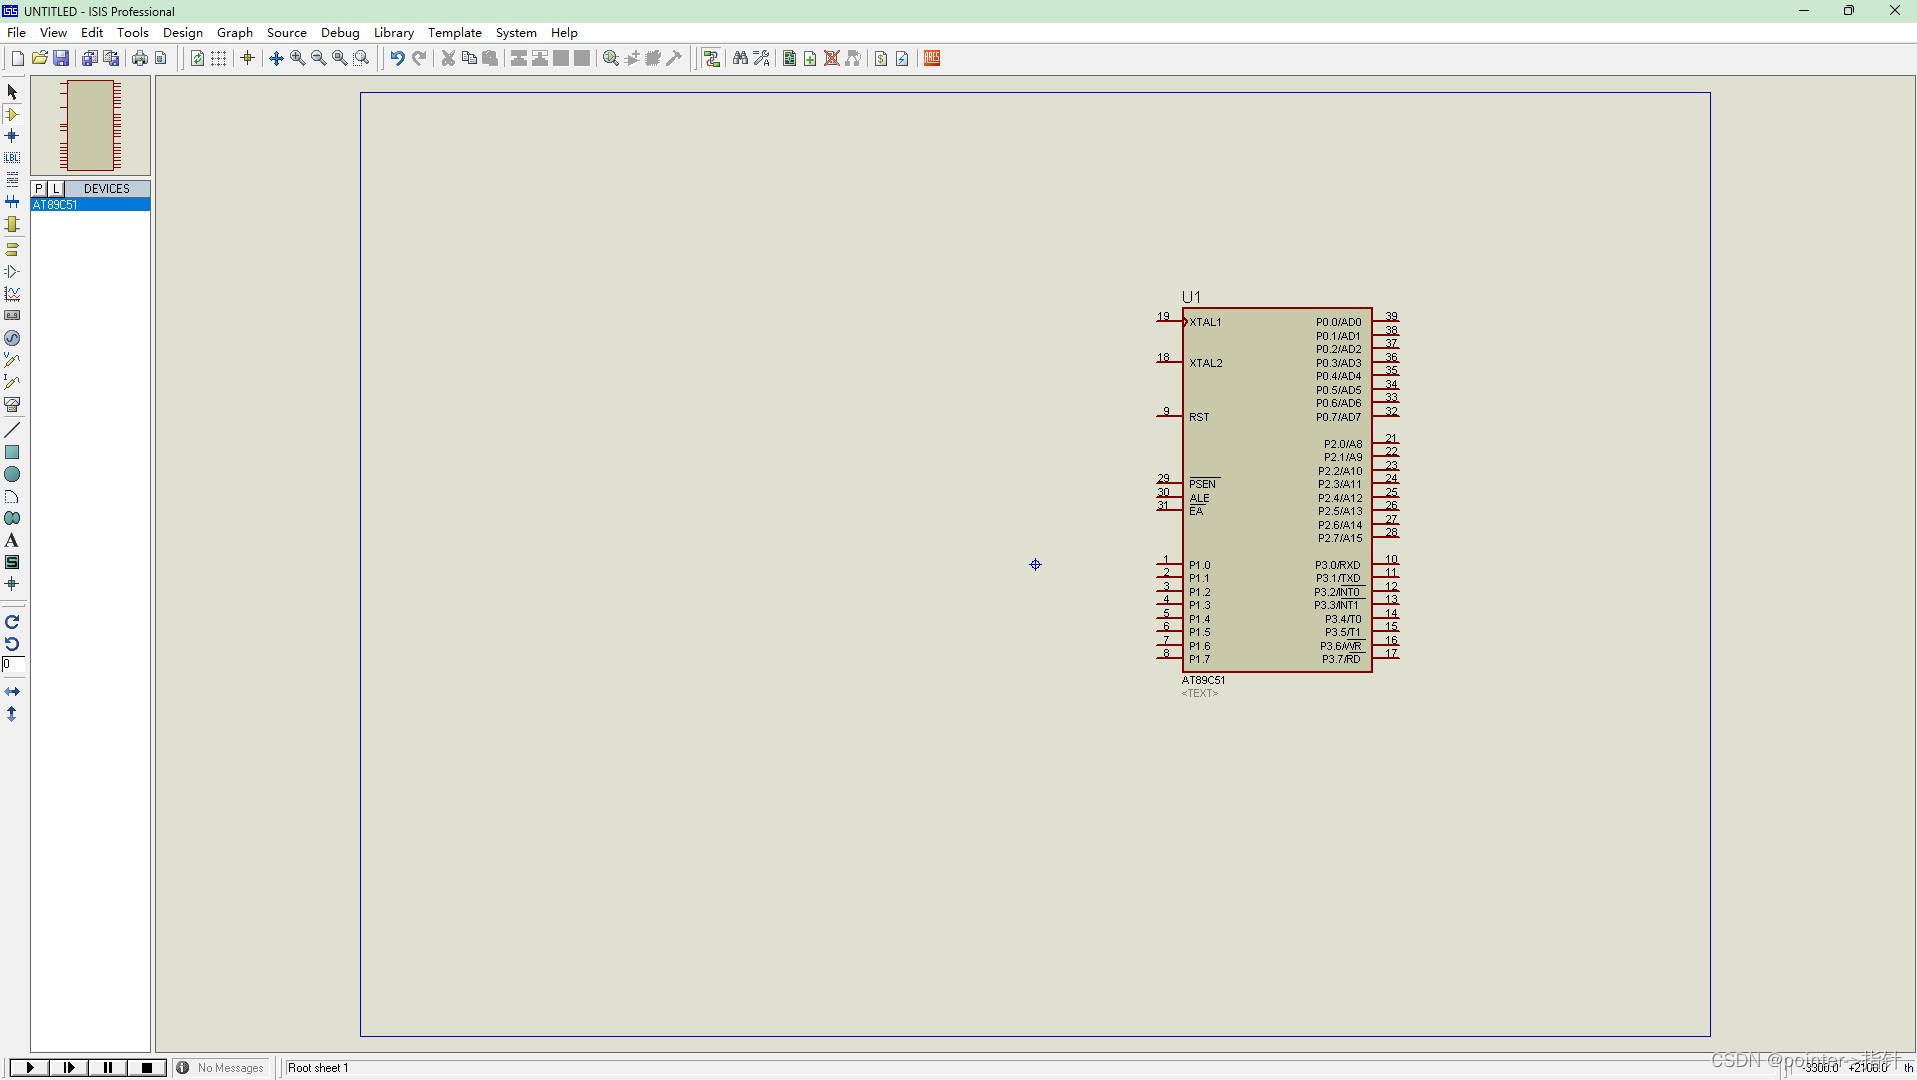The image size is (1917, 1080).
Task: Toggle the wire auto-router
Action: point(711,58)
